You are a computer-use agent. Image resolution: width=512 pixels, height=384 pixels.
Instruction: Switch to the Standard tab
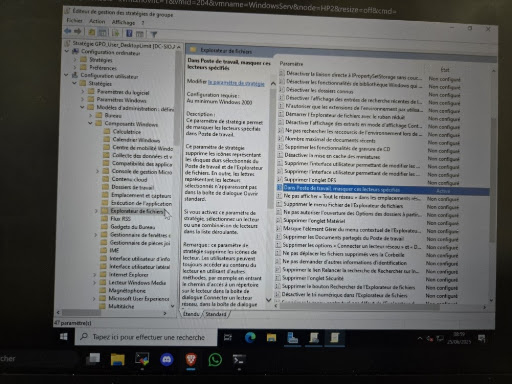pos(216,314)
